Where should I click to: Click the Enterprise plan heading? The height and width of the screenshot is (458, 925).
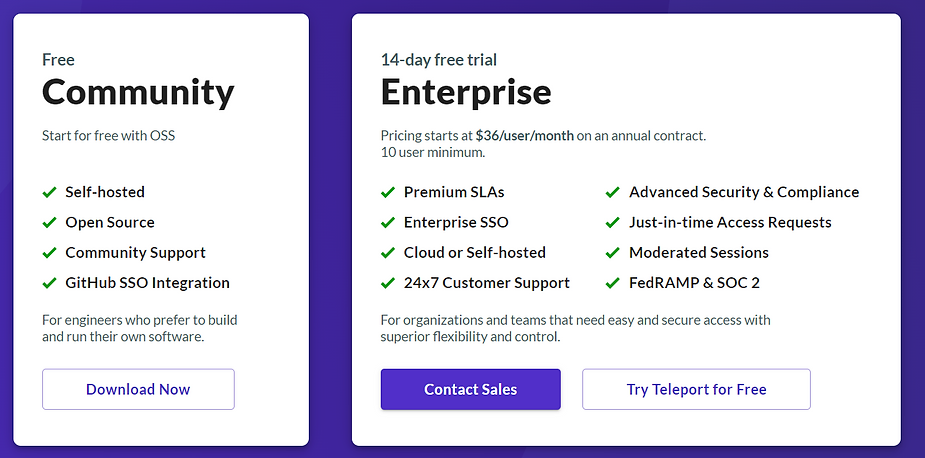pyautogui.click(x=466, y=93)
